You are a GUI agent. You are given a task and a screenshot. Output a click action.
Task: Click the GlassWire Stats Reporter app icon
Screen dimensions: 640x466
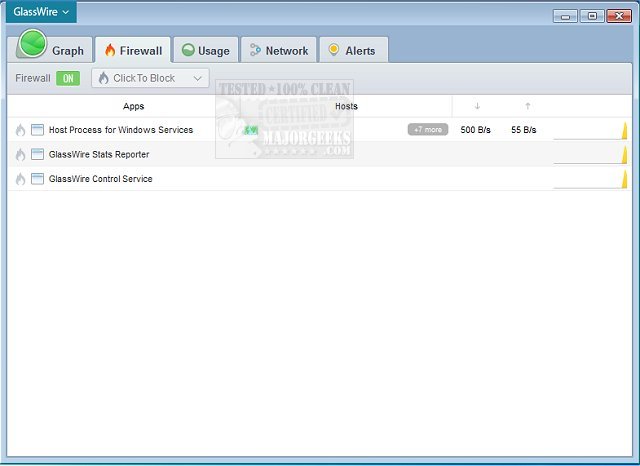click(38, 154)
